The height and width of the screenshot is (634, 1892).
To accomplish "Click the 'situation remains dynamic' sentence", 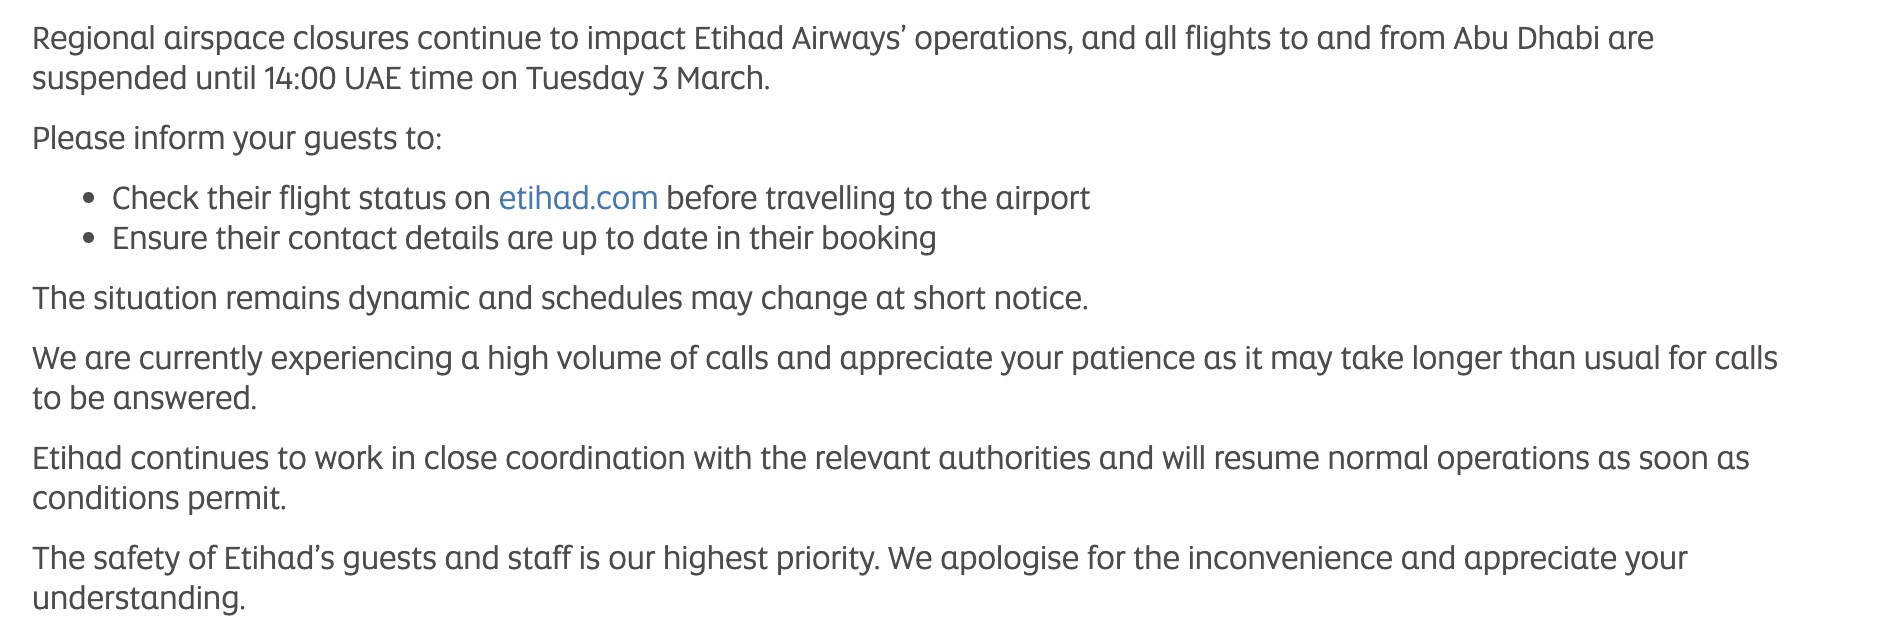I will pos(559,298).
